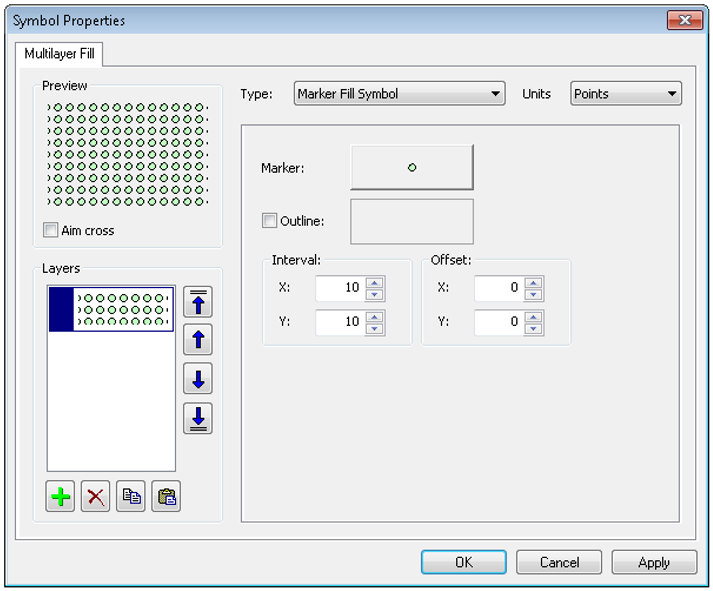
Task: Move layer down one level
Action: [x=198, y=379]
